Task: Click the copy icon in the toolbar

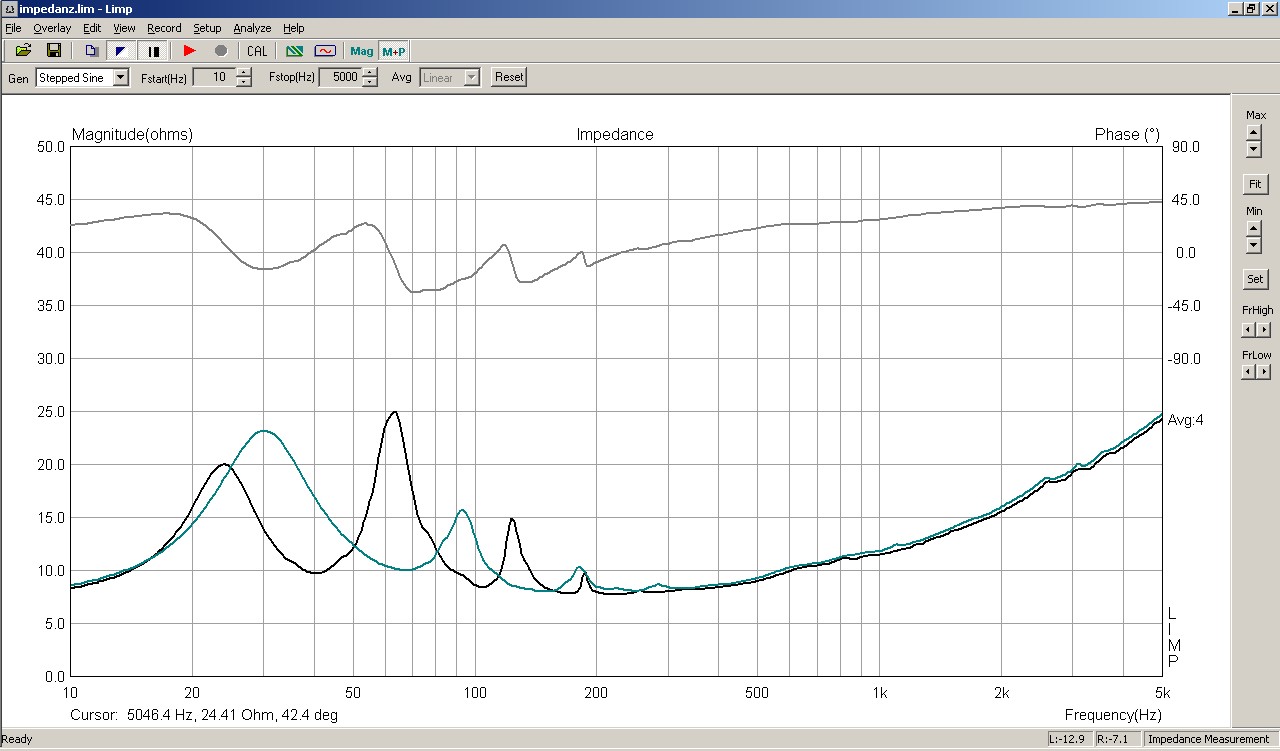Action: 91,51
